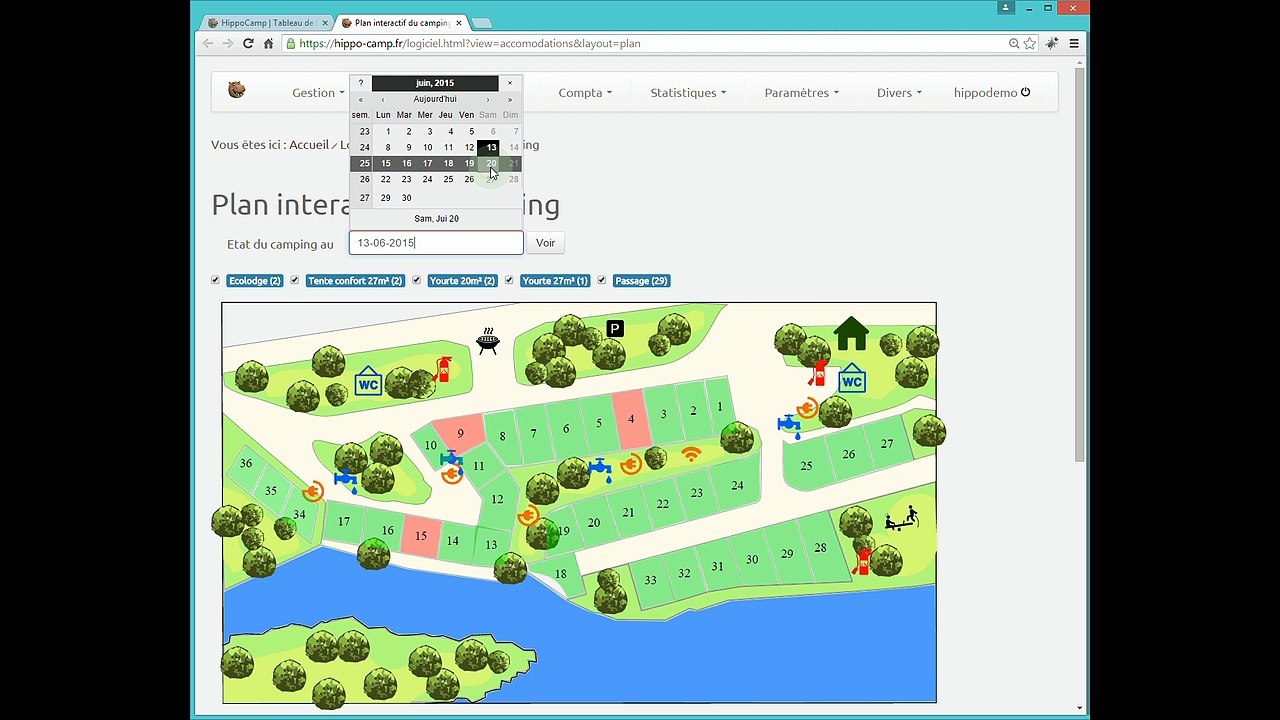The height and width of the screenshot is (720, 1280).
Task: Select the green house icon on the plan
Action: (x=852, y=333)
